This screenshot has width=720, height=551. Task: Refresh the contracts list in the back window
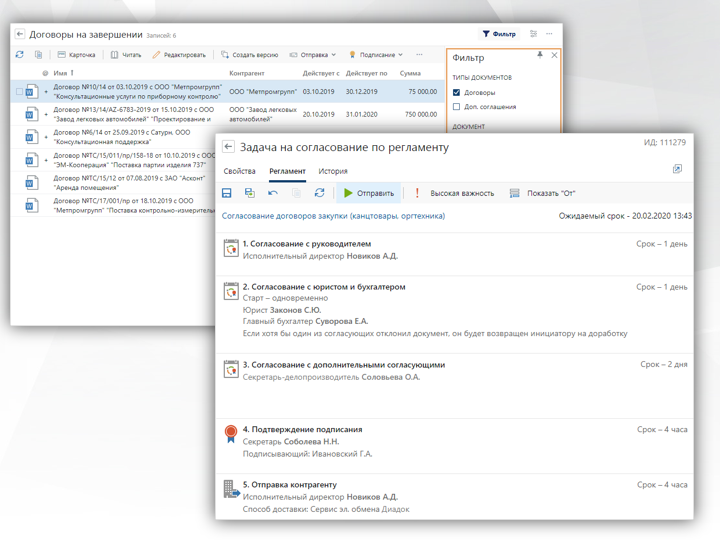(x=19, y=55)
